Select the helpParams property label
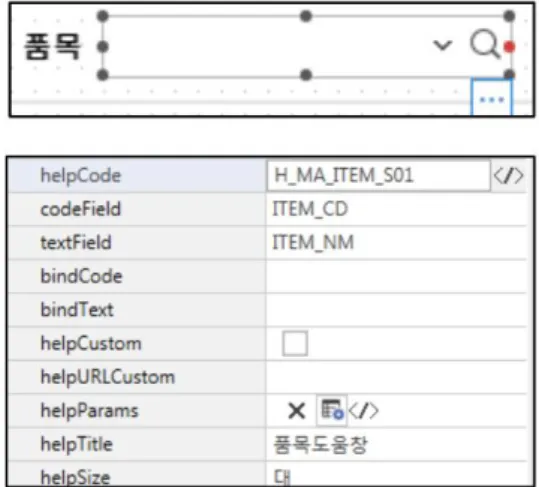The image size is (539, 487). (89, 411)
